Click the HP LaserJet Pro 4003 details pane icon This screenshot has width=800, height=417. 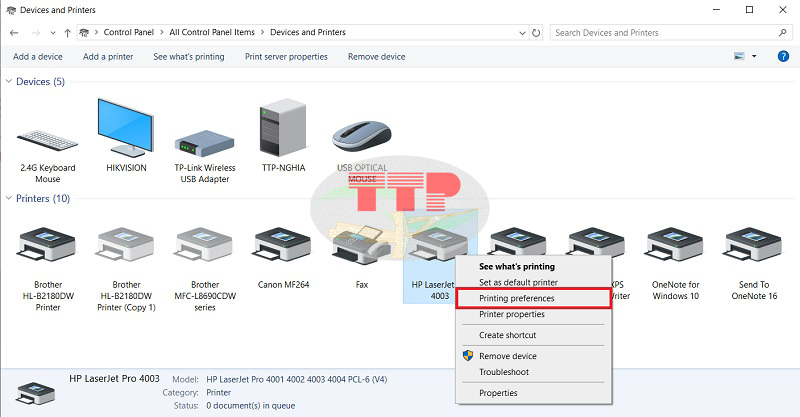click(x=35, y=393)
